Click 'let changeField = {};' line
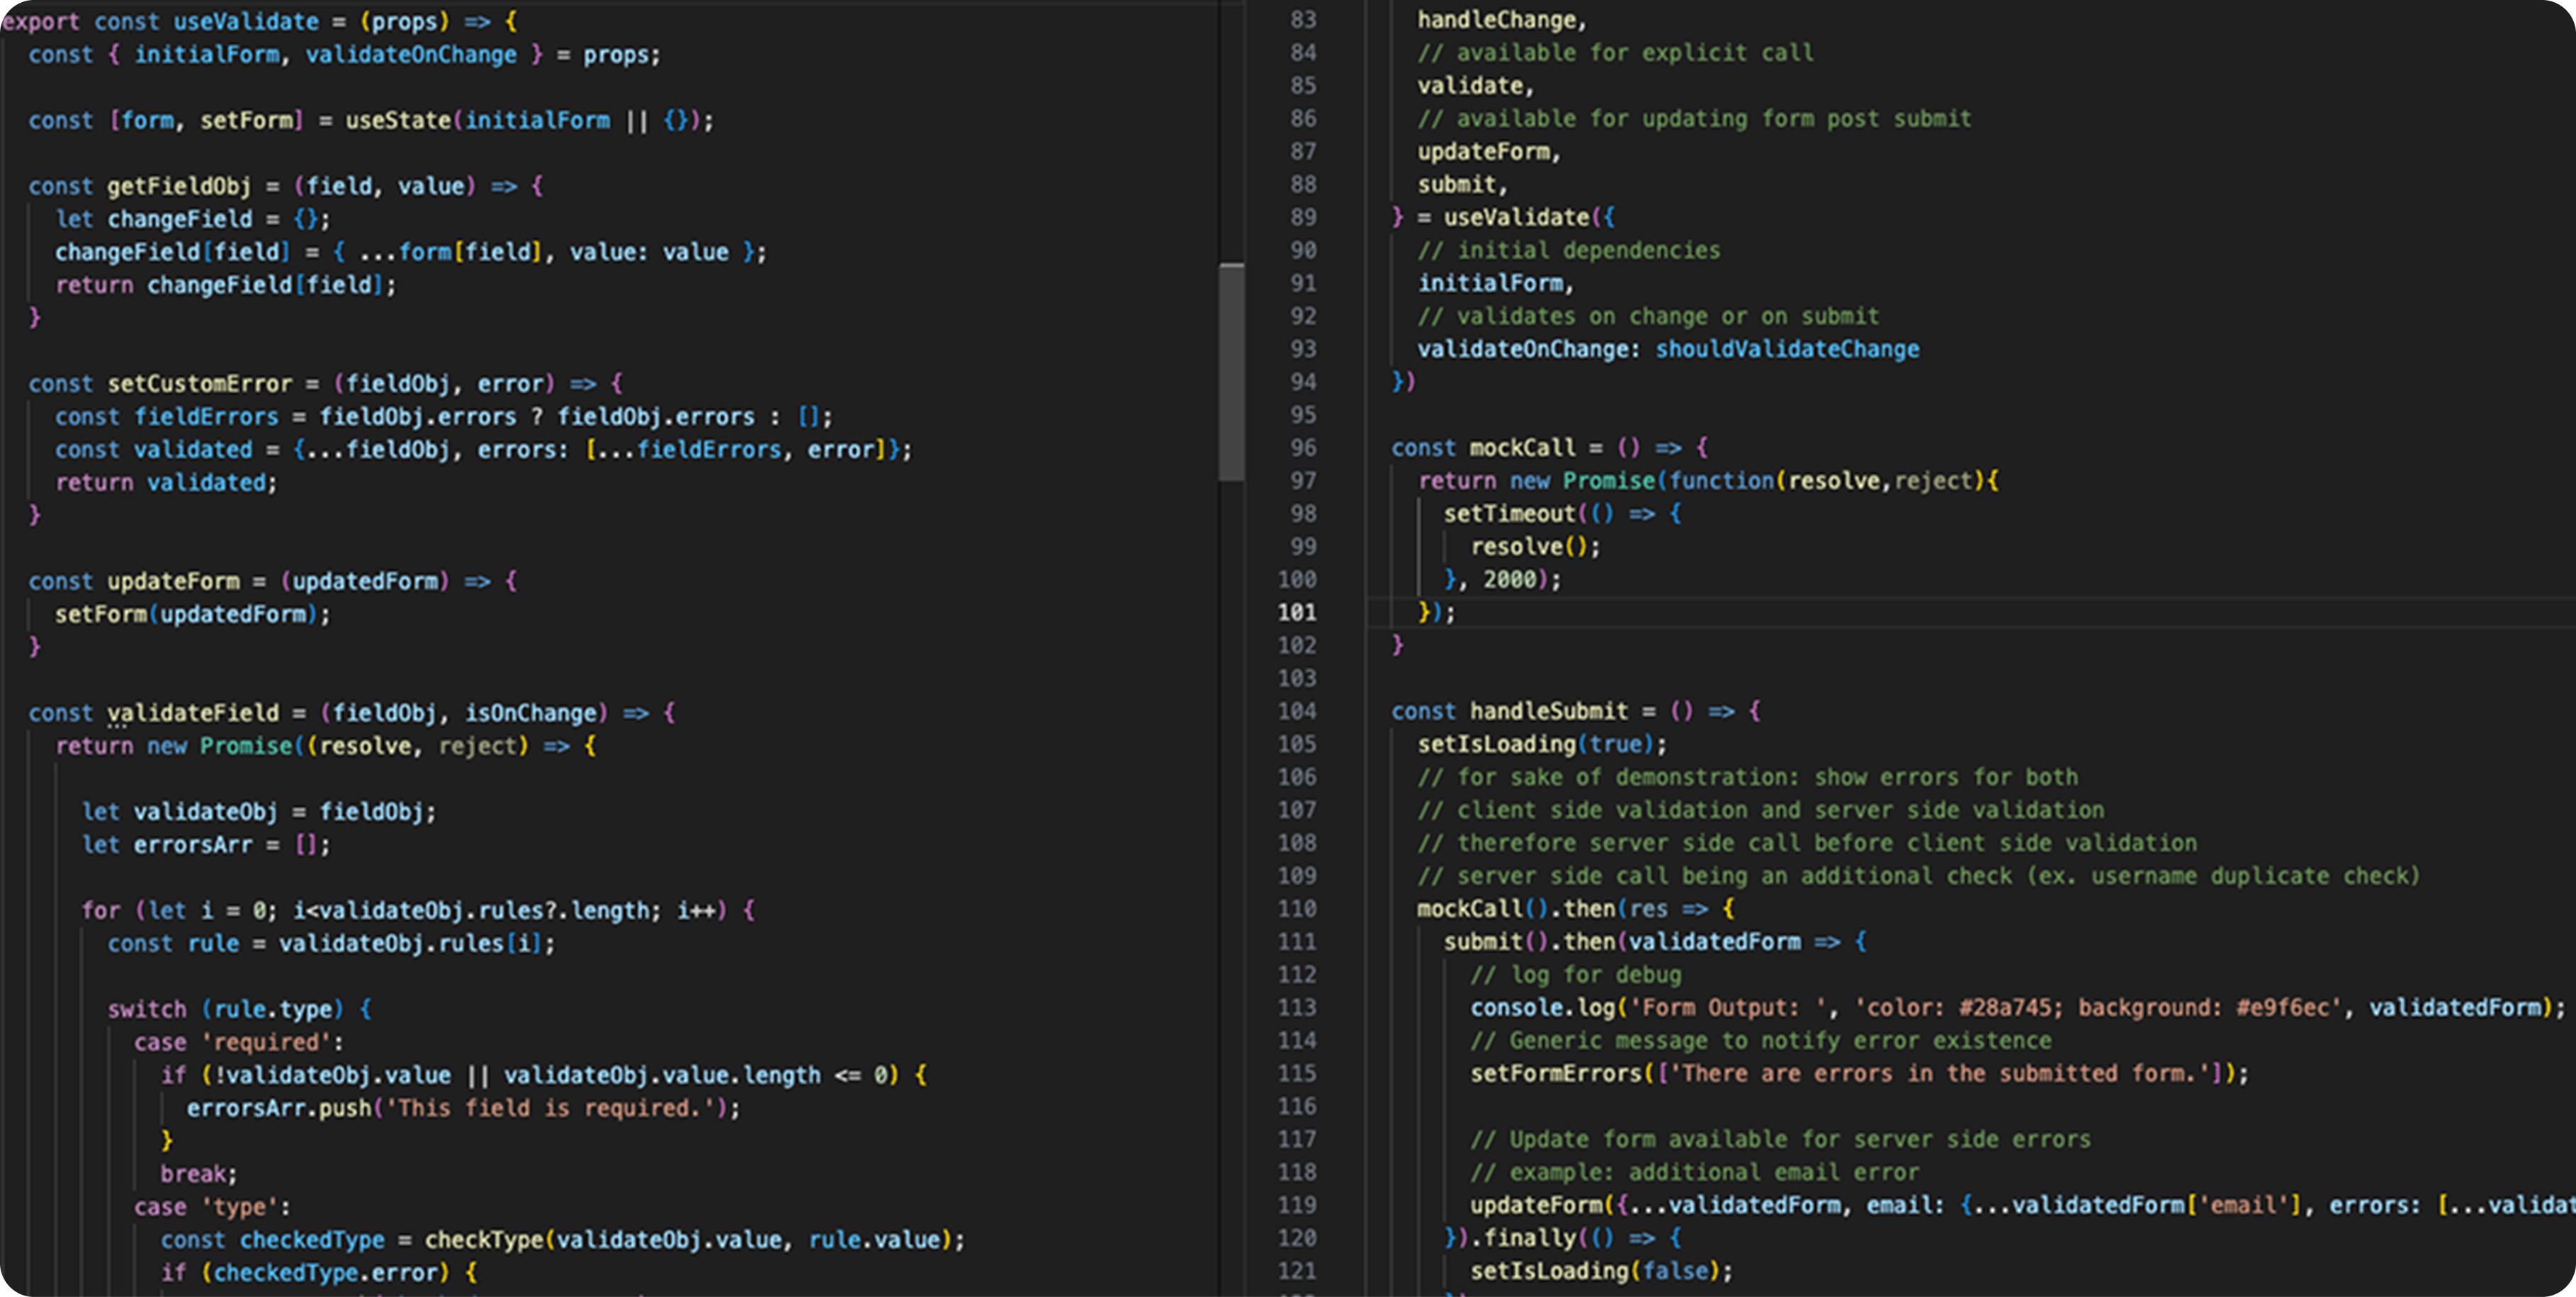This screenshot has width=2576, height=1297. (x=192, y=219)
